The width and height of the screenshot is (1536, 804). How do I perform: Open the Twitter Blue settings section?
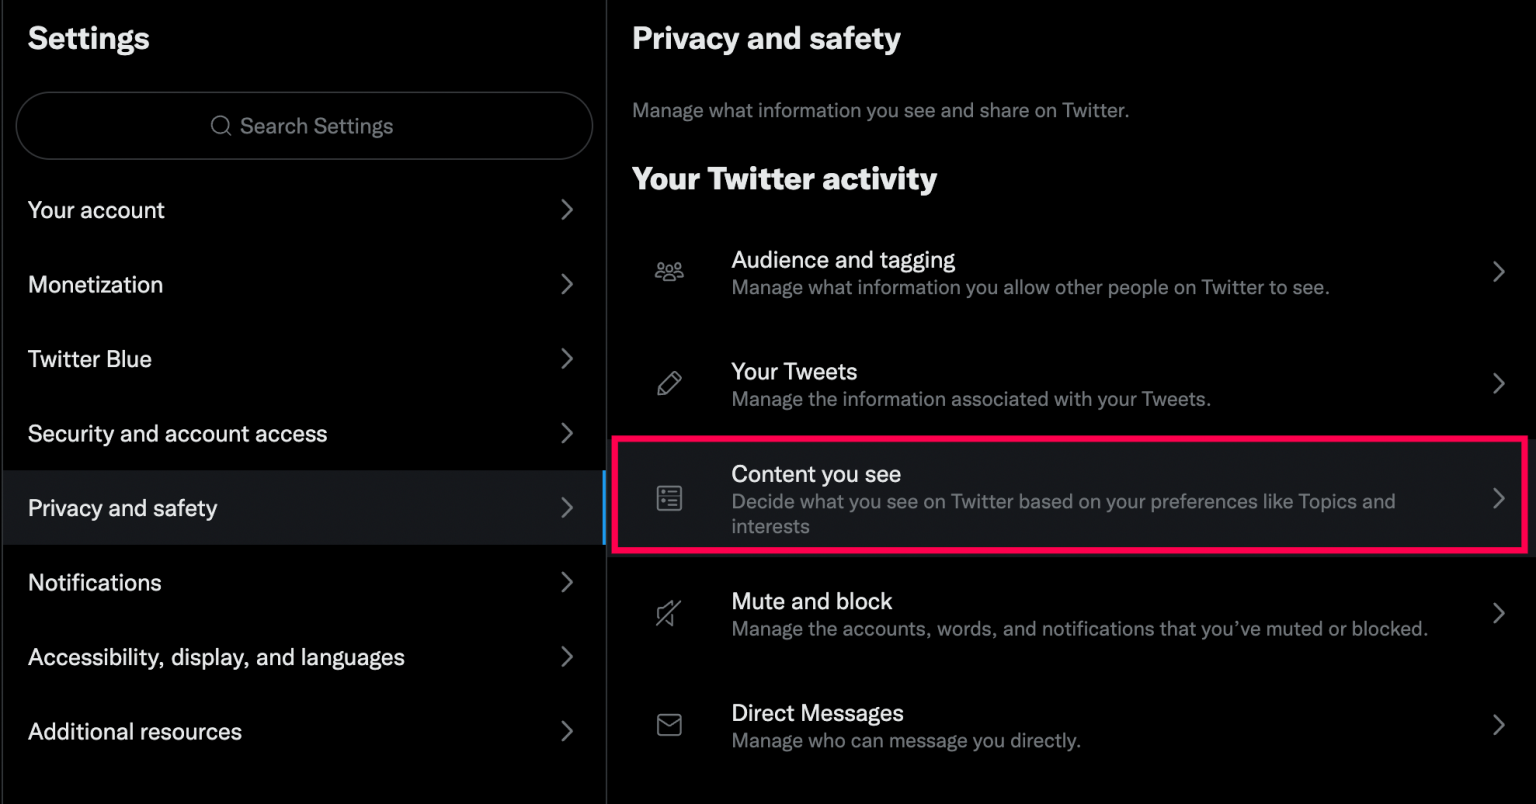(x=90, y=358)
